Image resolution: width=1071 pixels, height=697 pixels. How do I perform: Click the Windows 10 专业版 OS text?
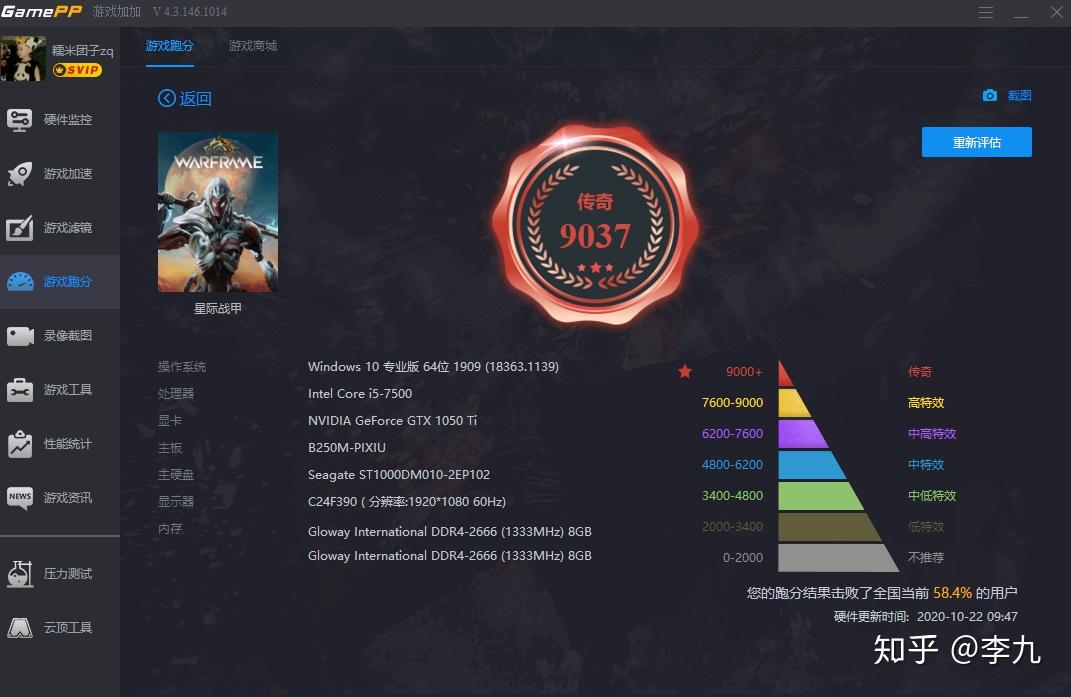point(433,367)
